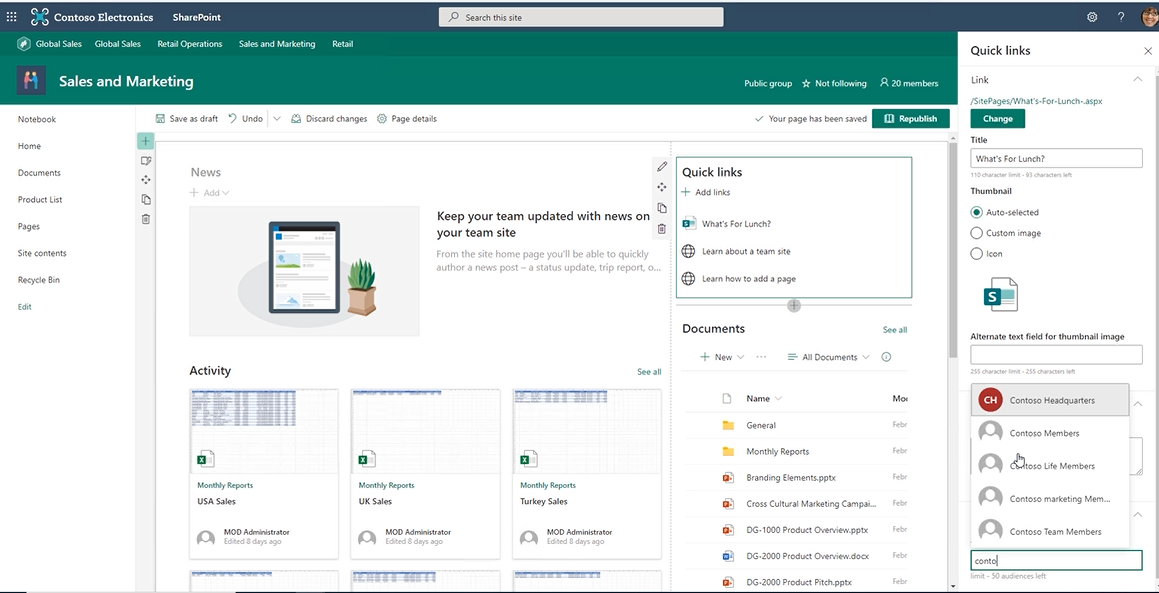Click the audience input containing conto
This screenshot has height=593, width=1159.
(1056, 560)
